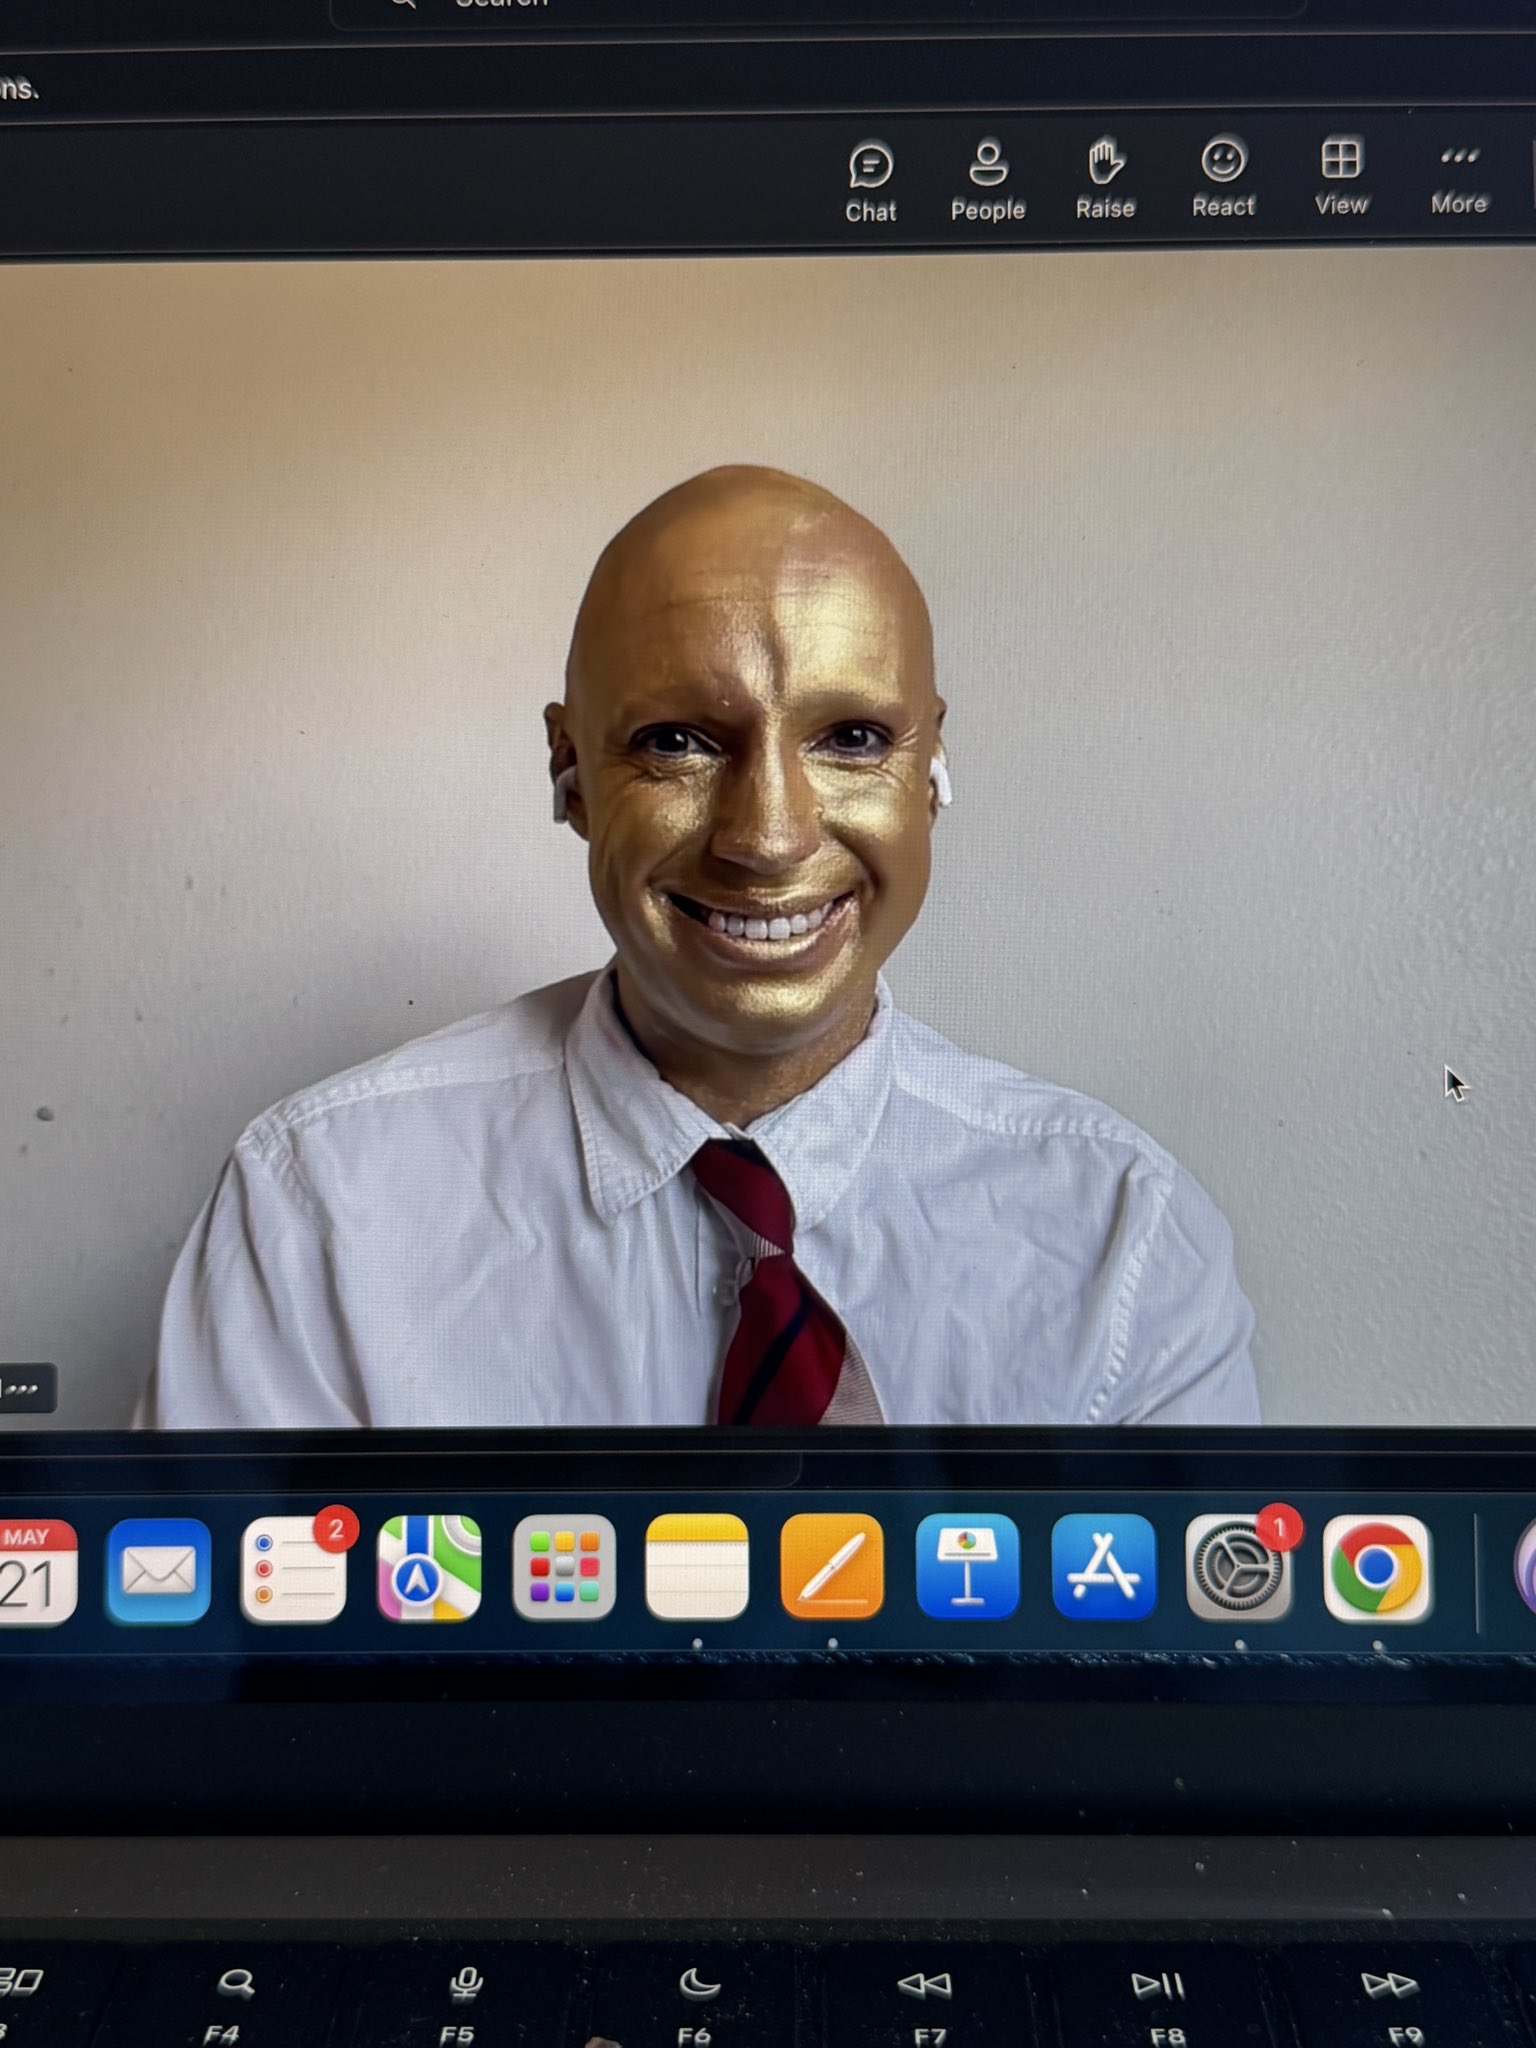Screen dimensions: 1536x2048
Task: Open the Chat panel
Action: pos(870,182)
